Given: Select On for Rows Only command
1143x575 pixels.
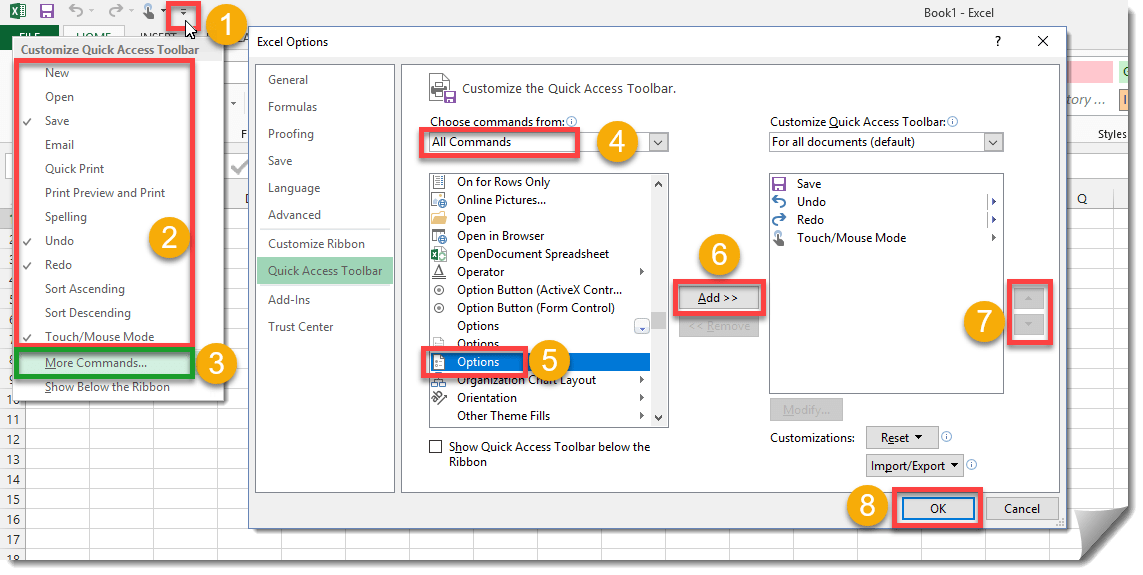Looking at the screenshot, I should click(x=539, y=182).
